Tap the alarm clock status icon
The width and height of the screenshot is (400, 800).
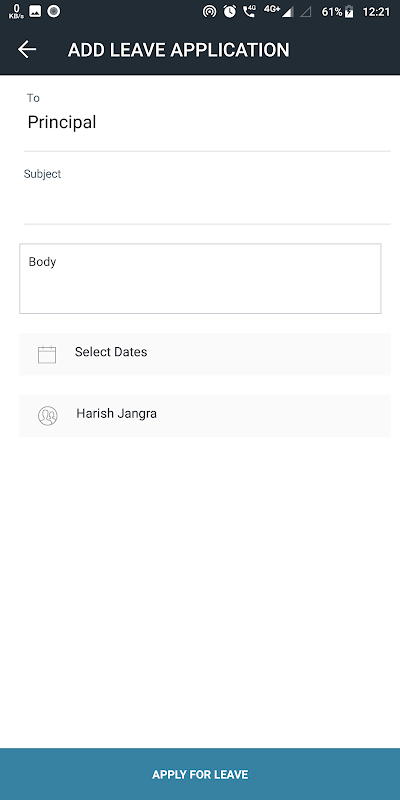230,11
